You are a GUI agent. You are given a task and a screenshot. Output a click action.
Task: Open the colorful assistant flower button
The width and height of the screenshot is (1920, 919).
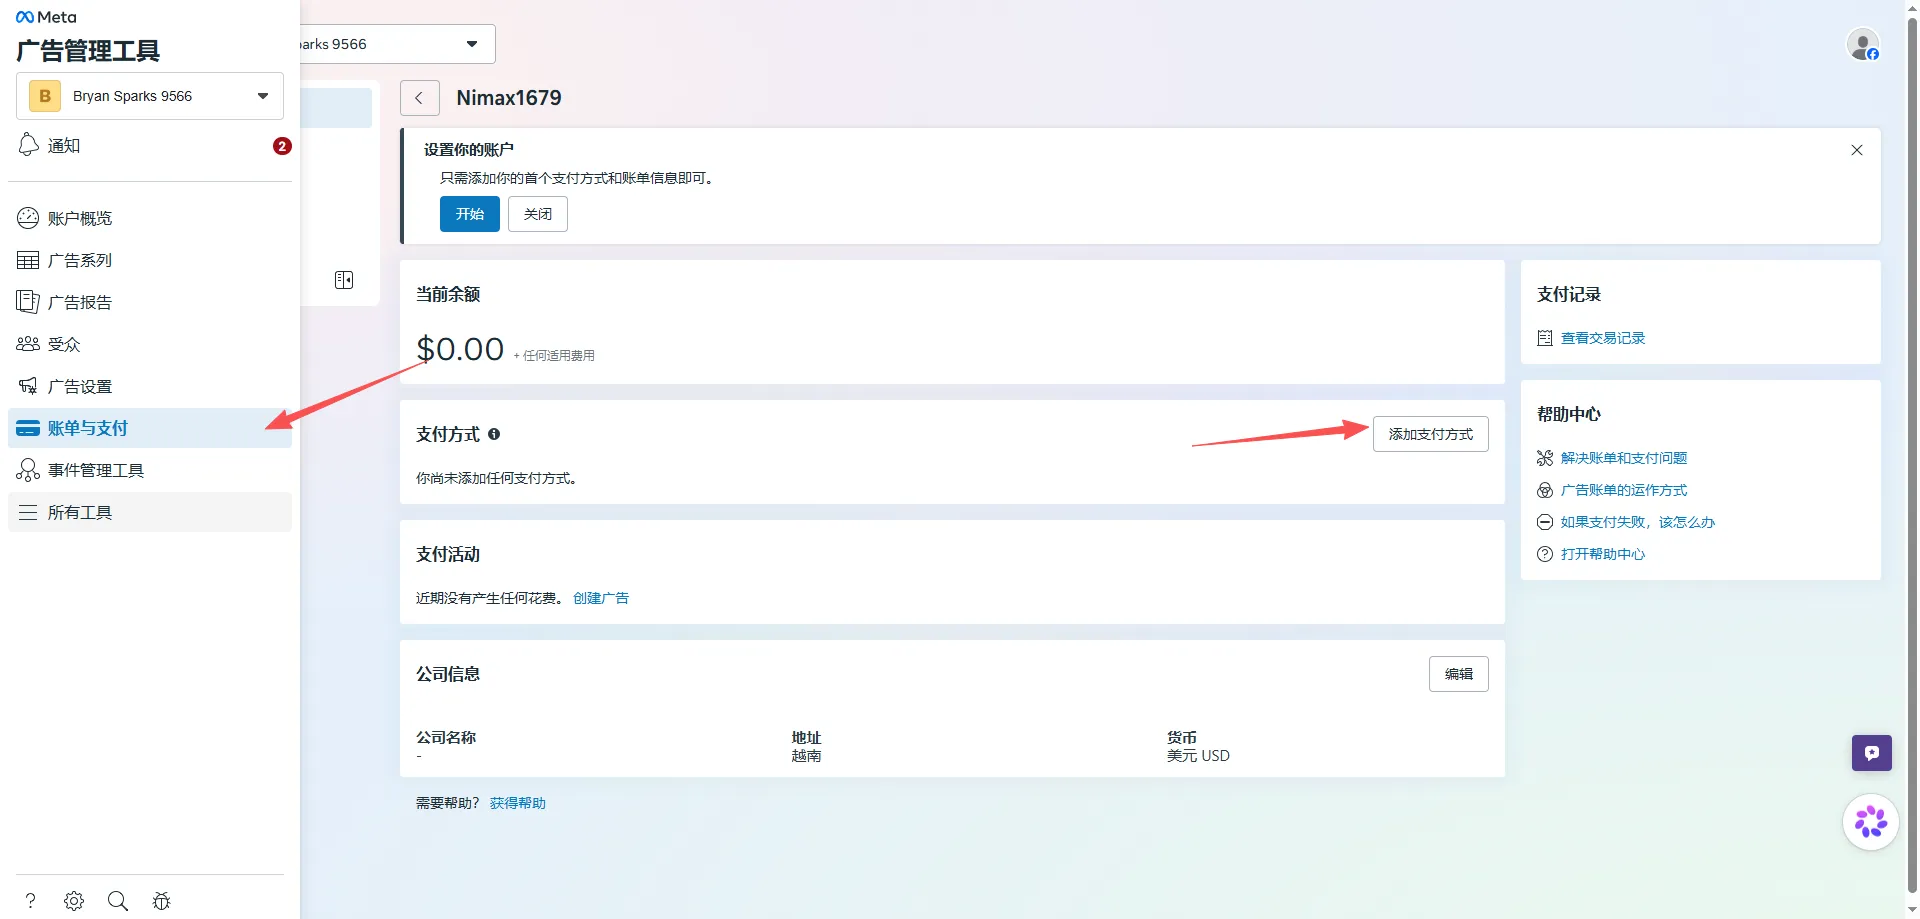[1870, 822]
